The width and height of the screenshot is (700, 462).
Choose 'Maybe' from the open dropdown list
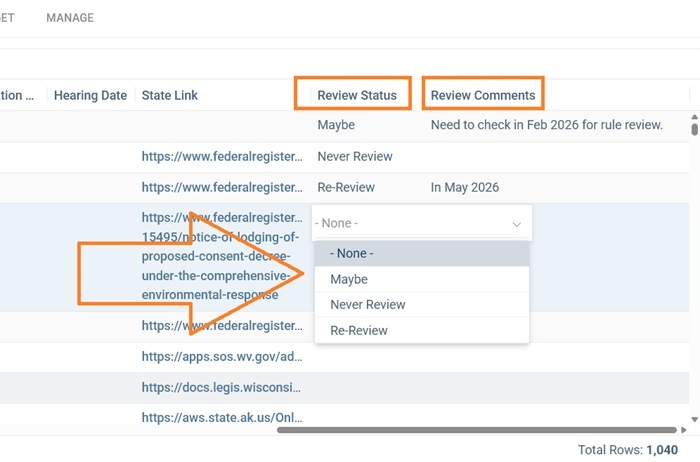pyautogui.click(x=349, y=280)
